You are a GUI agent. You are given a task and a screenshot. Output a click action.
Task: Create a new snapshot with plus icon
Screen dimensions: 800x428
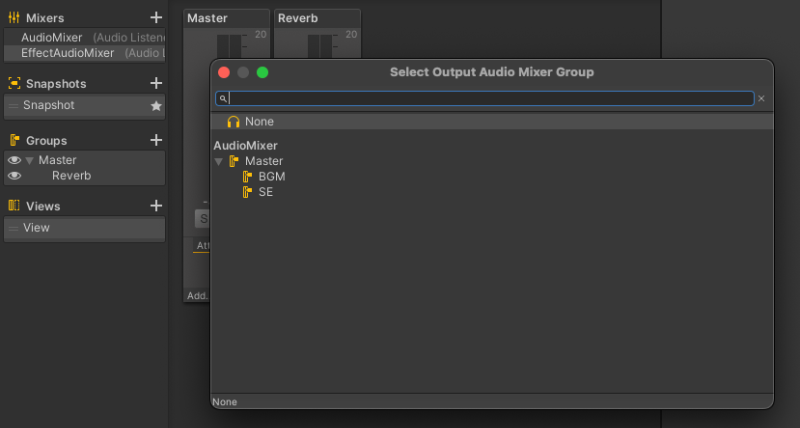(x=155, y=83)
